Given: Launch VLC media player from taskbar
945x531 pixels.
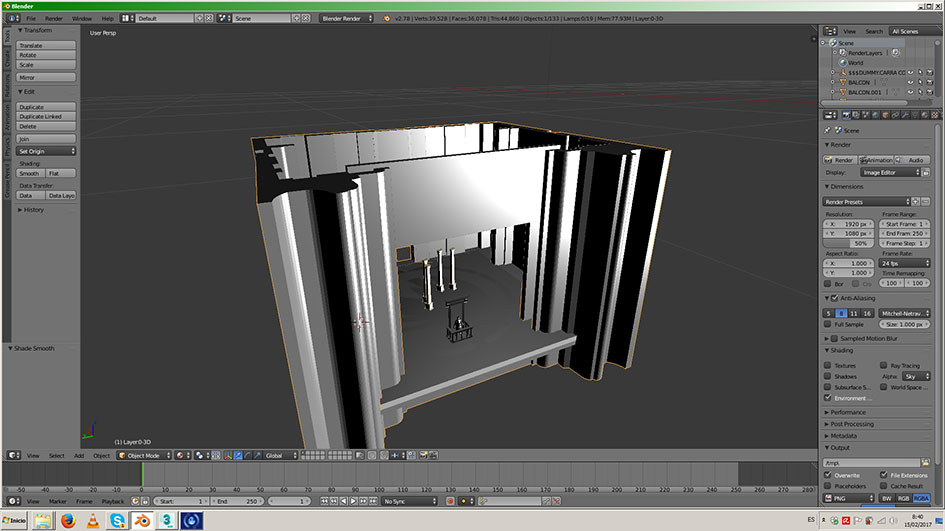Looking at the screenshot, I should click(x=93, y=520).
